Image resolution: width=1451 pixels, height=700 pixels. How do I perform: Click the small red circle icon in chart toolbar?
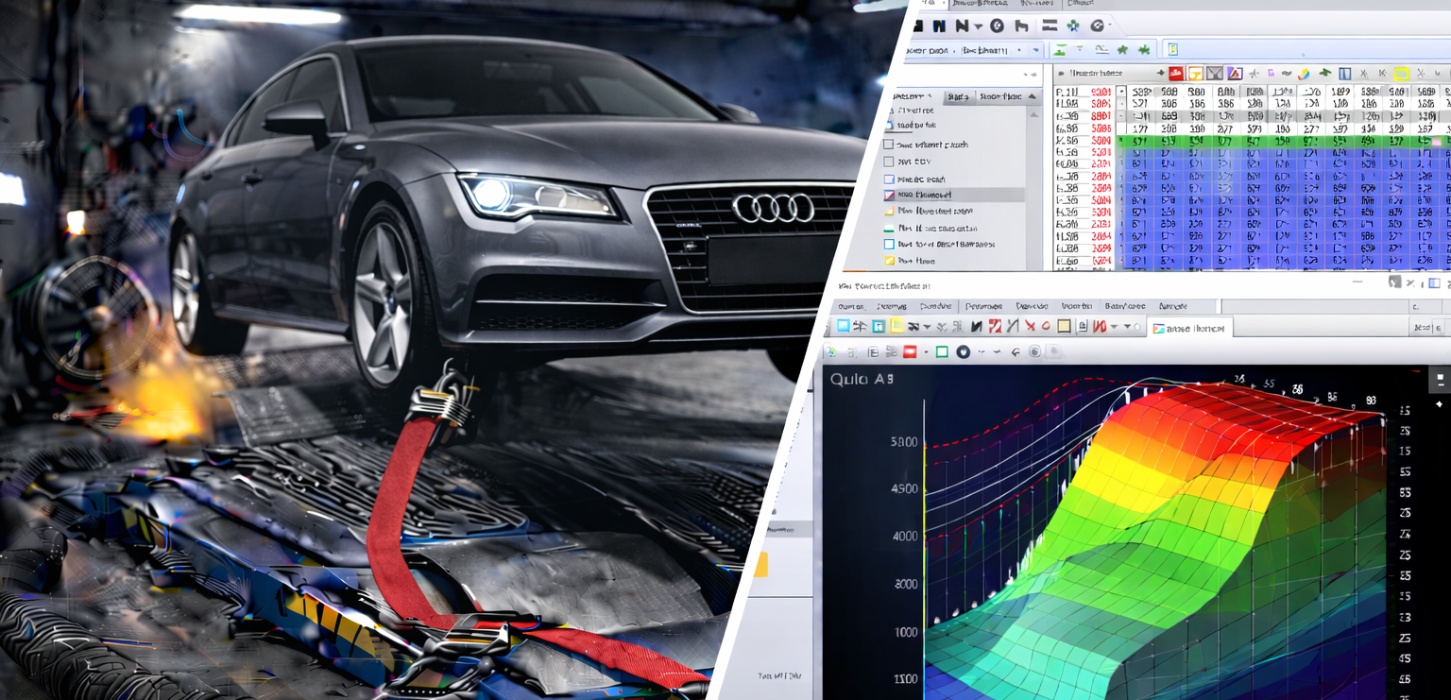coord(1046,326)
